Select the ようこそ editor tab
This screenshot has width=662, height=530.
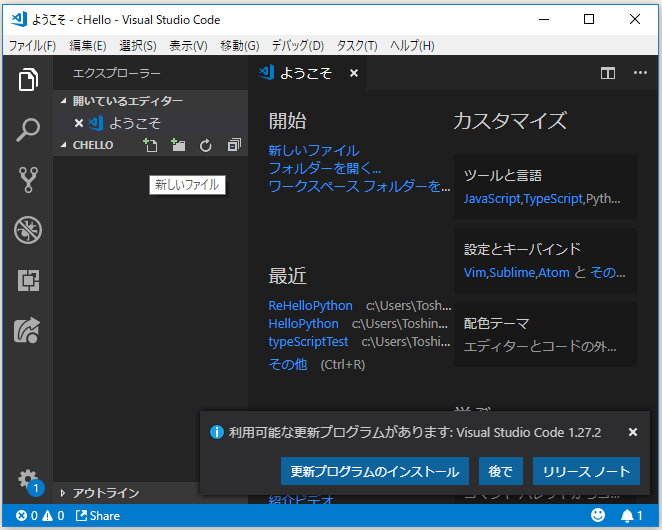[306, 73]
